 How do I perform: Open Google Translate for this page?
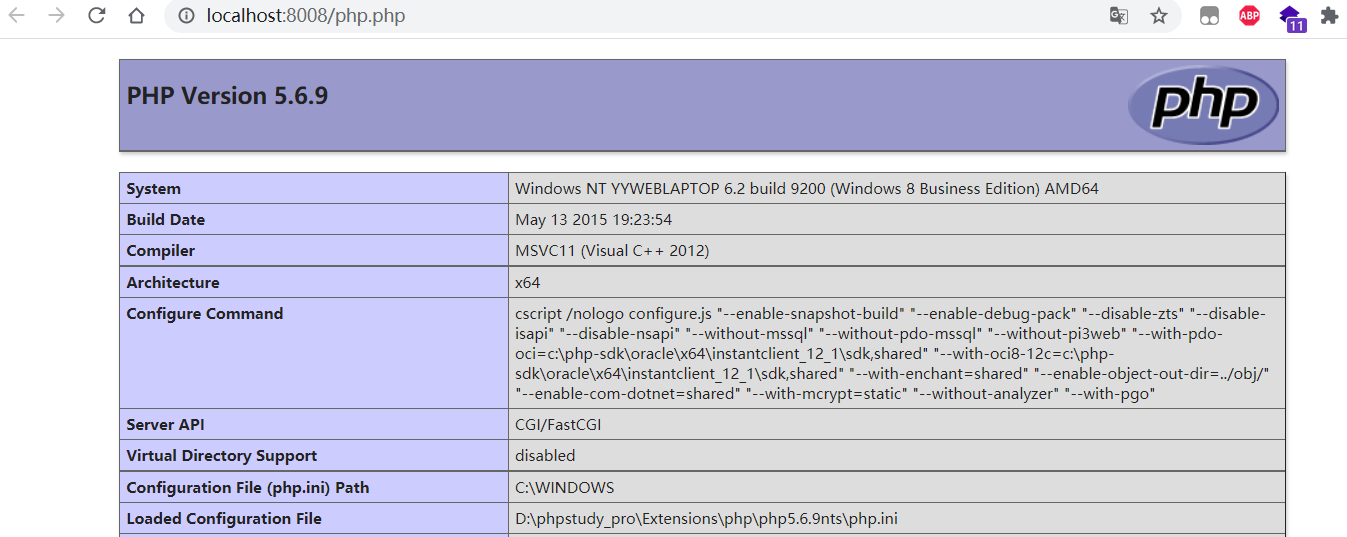click(1119, 16)
